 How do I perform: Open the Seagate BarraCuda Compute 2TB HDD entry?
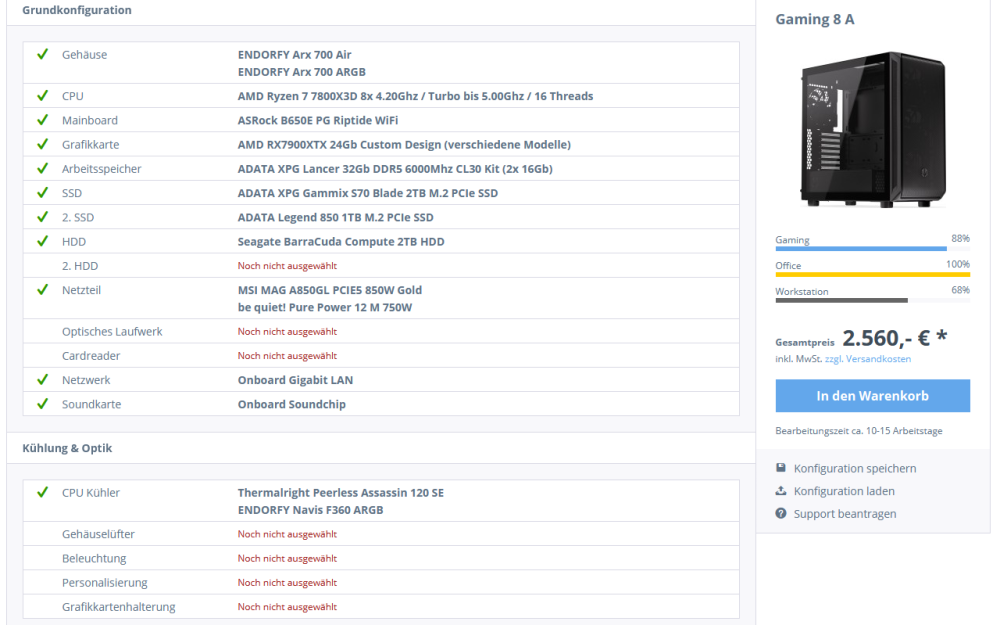coord(341,241)
